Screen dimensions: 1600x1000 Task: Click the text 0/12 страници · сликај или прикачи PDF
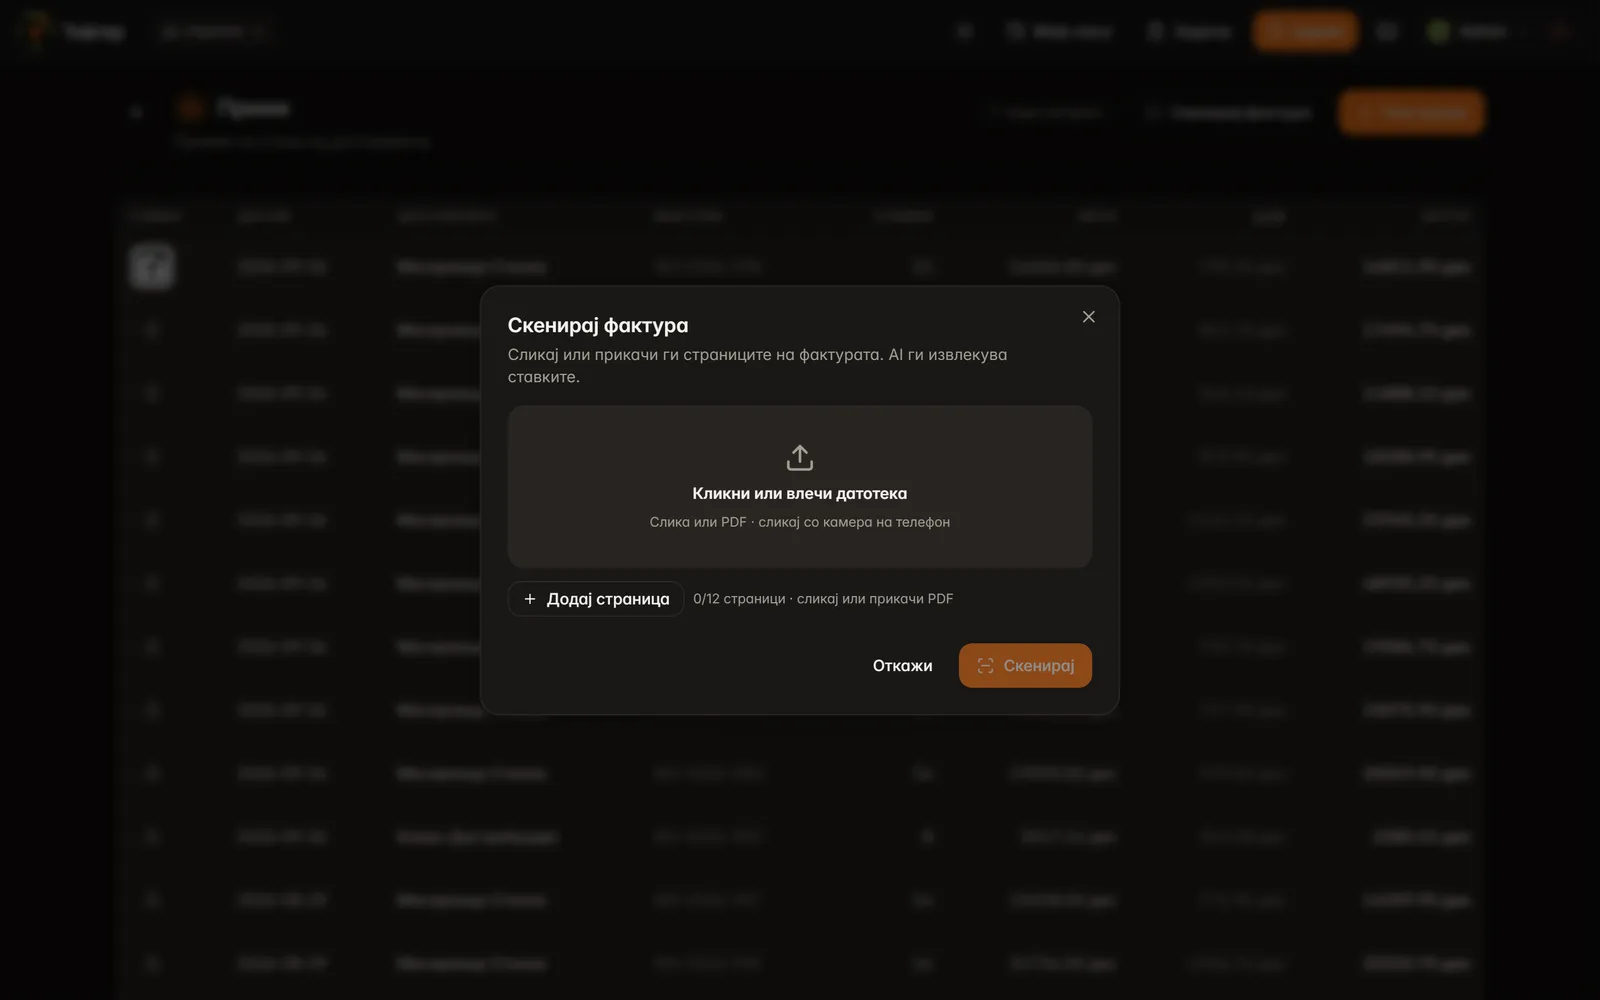823,599
